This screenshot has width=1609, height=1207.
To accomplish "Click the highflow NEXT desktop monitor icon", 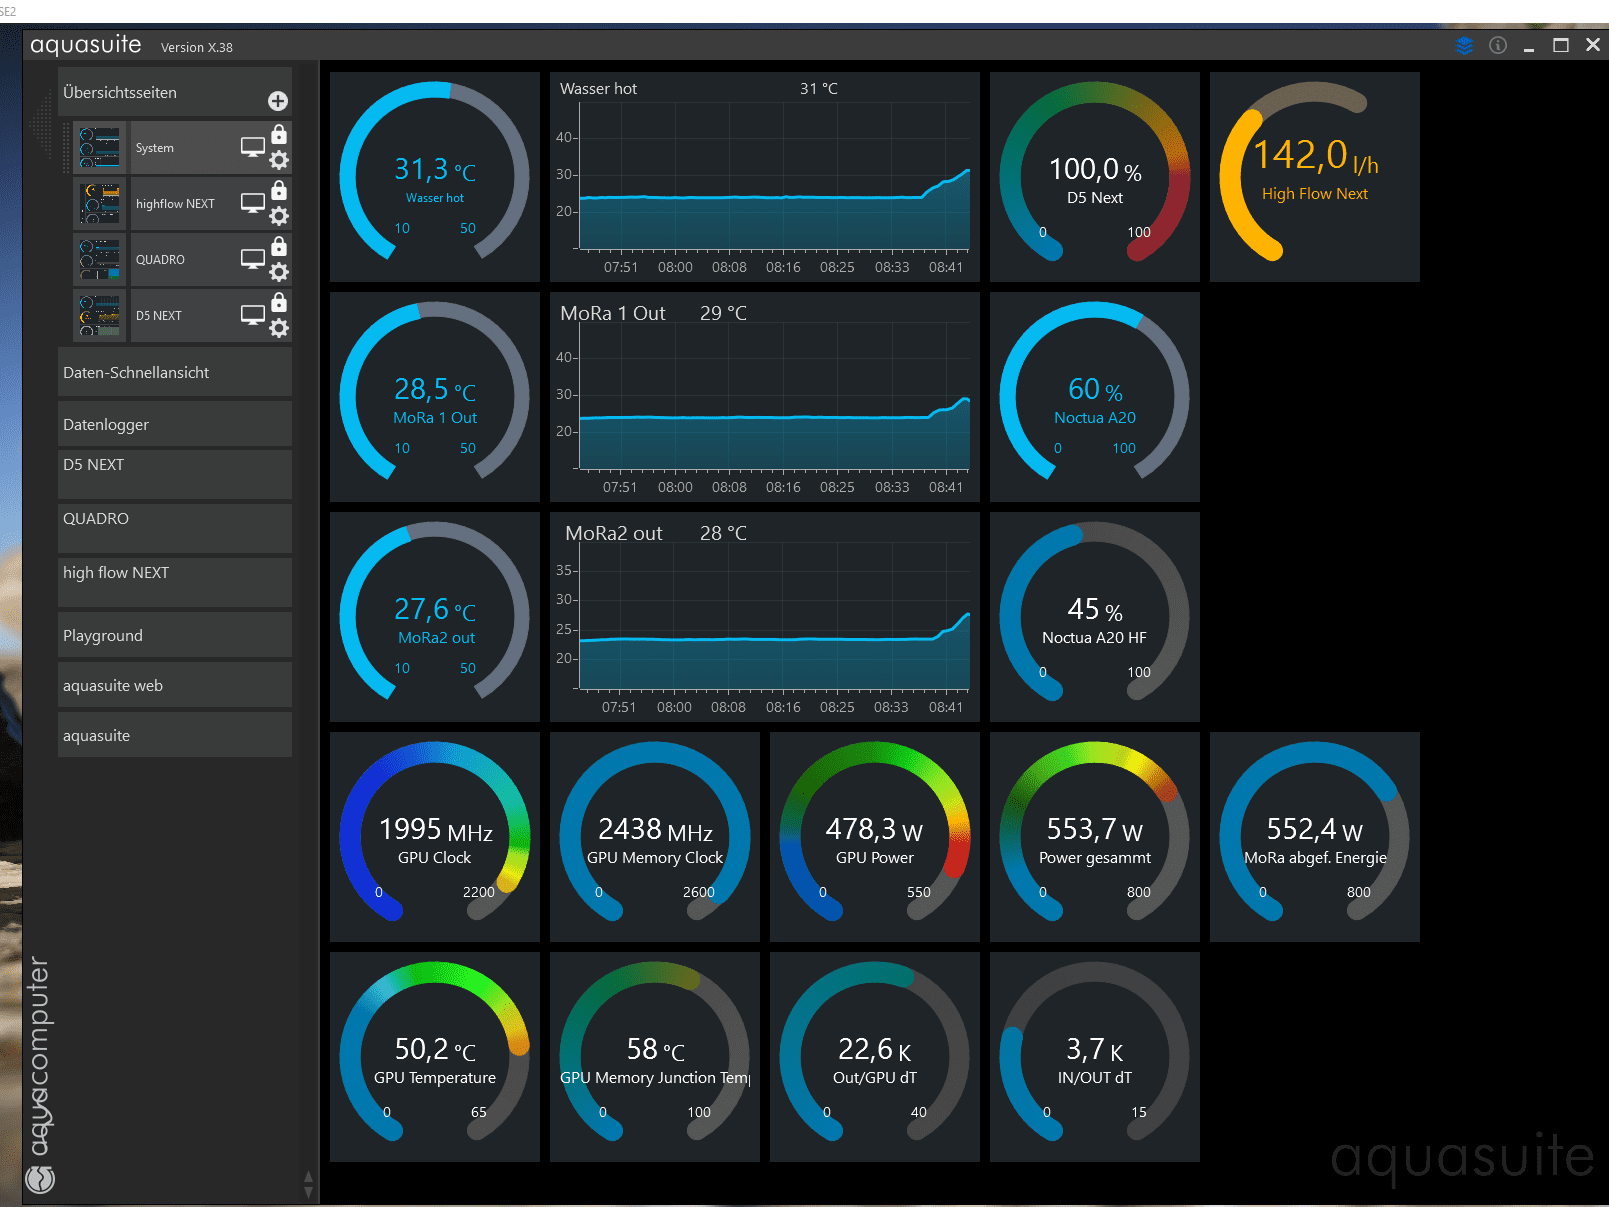I will coord(253,203).
